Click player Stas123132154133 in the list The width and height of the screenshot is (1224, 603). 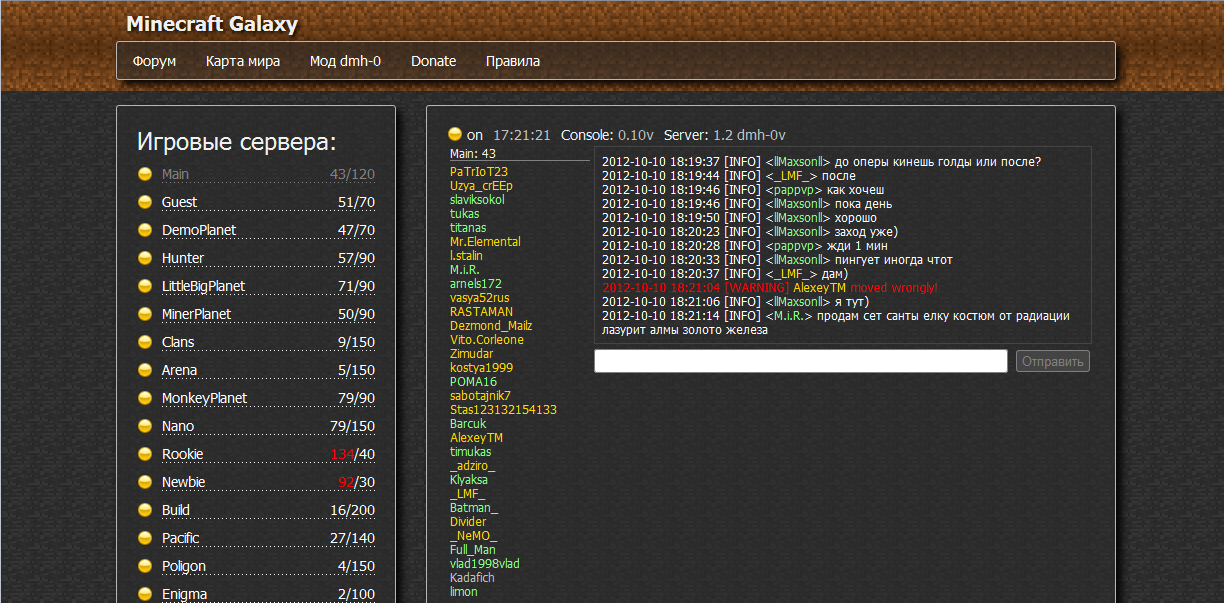[503, 410]
